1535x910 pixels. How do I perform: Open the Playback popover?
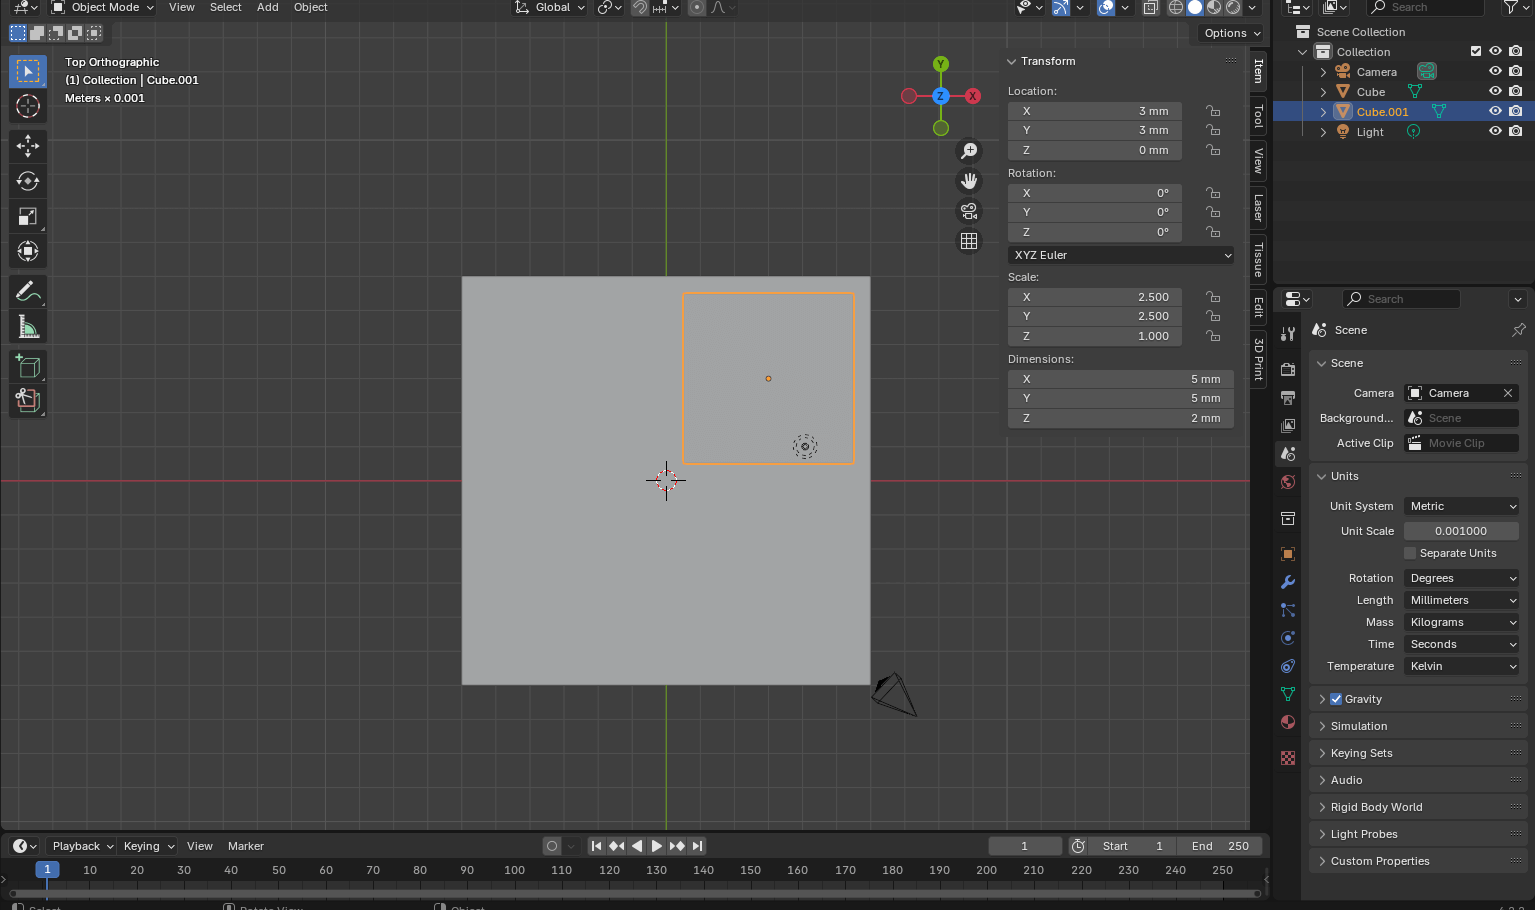coord(82,846)
